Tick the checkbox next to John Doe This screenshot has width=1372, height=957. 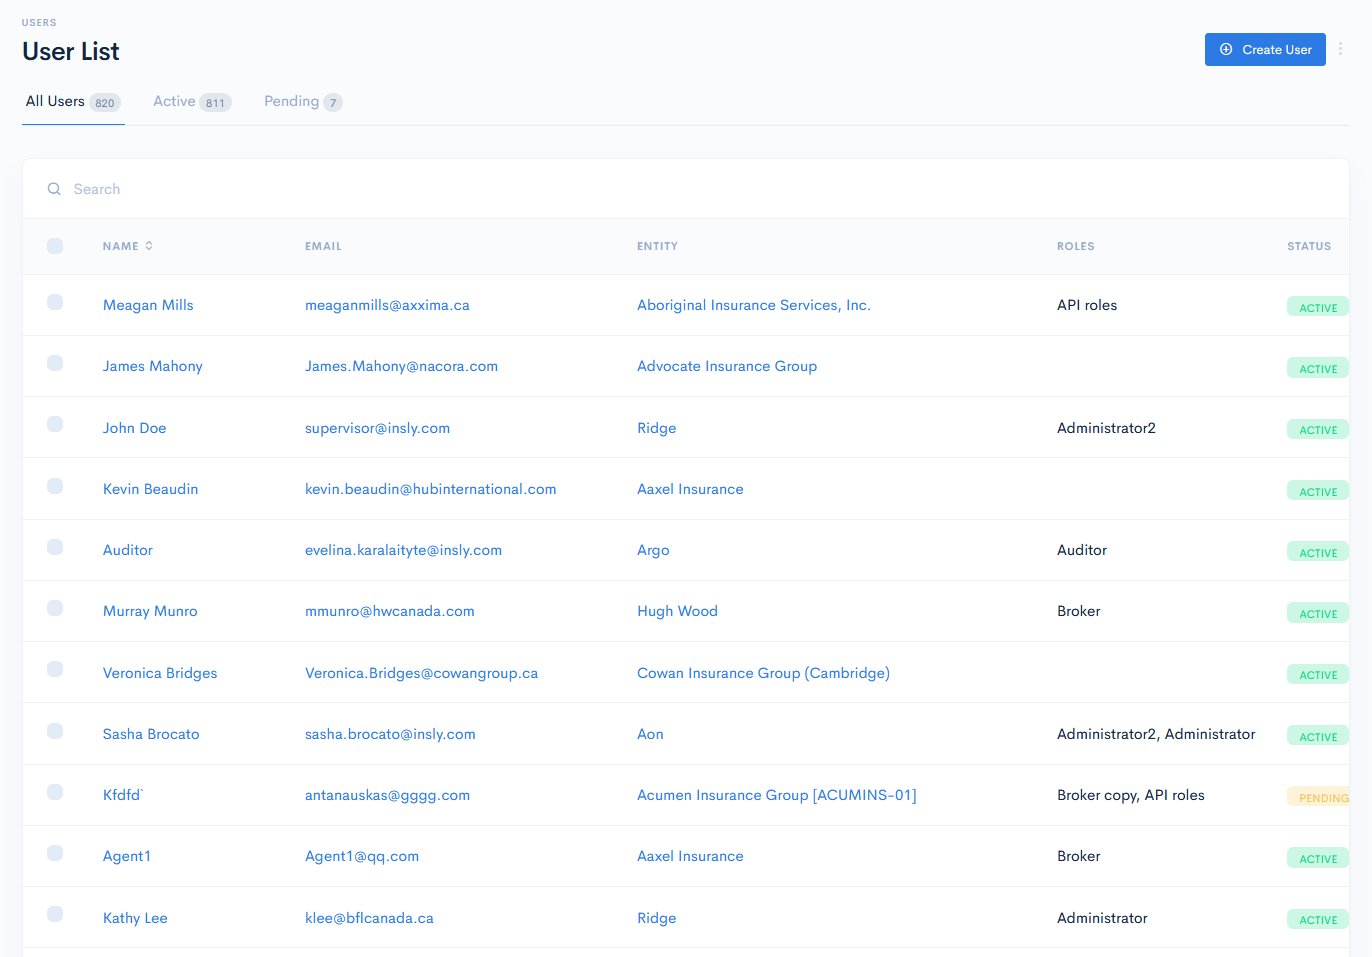[x=55, y=427]
